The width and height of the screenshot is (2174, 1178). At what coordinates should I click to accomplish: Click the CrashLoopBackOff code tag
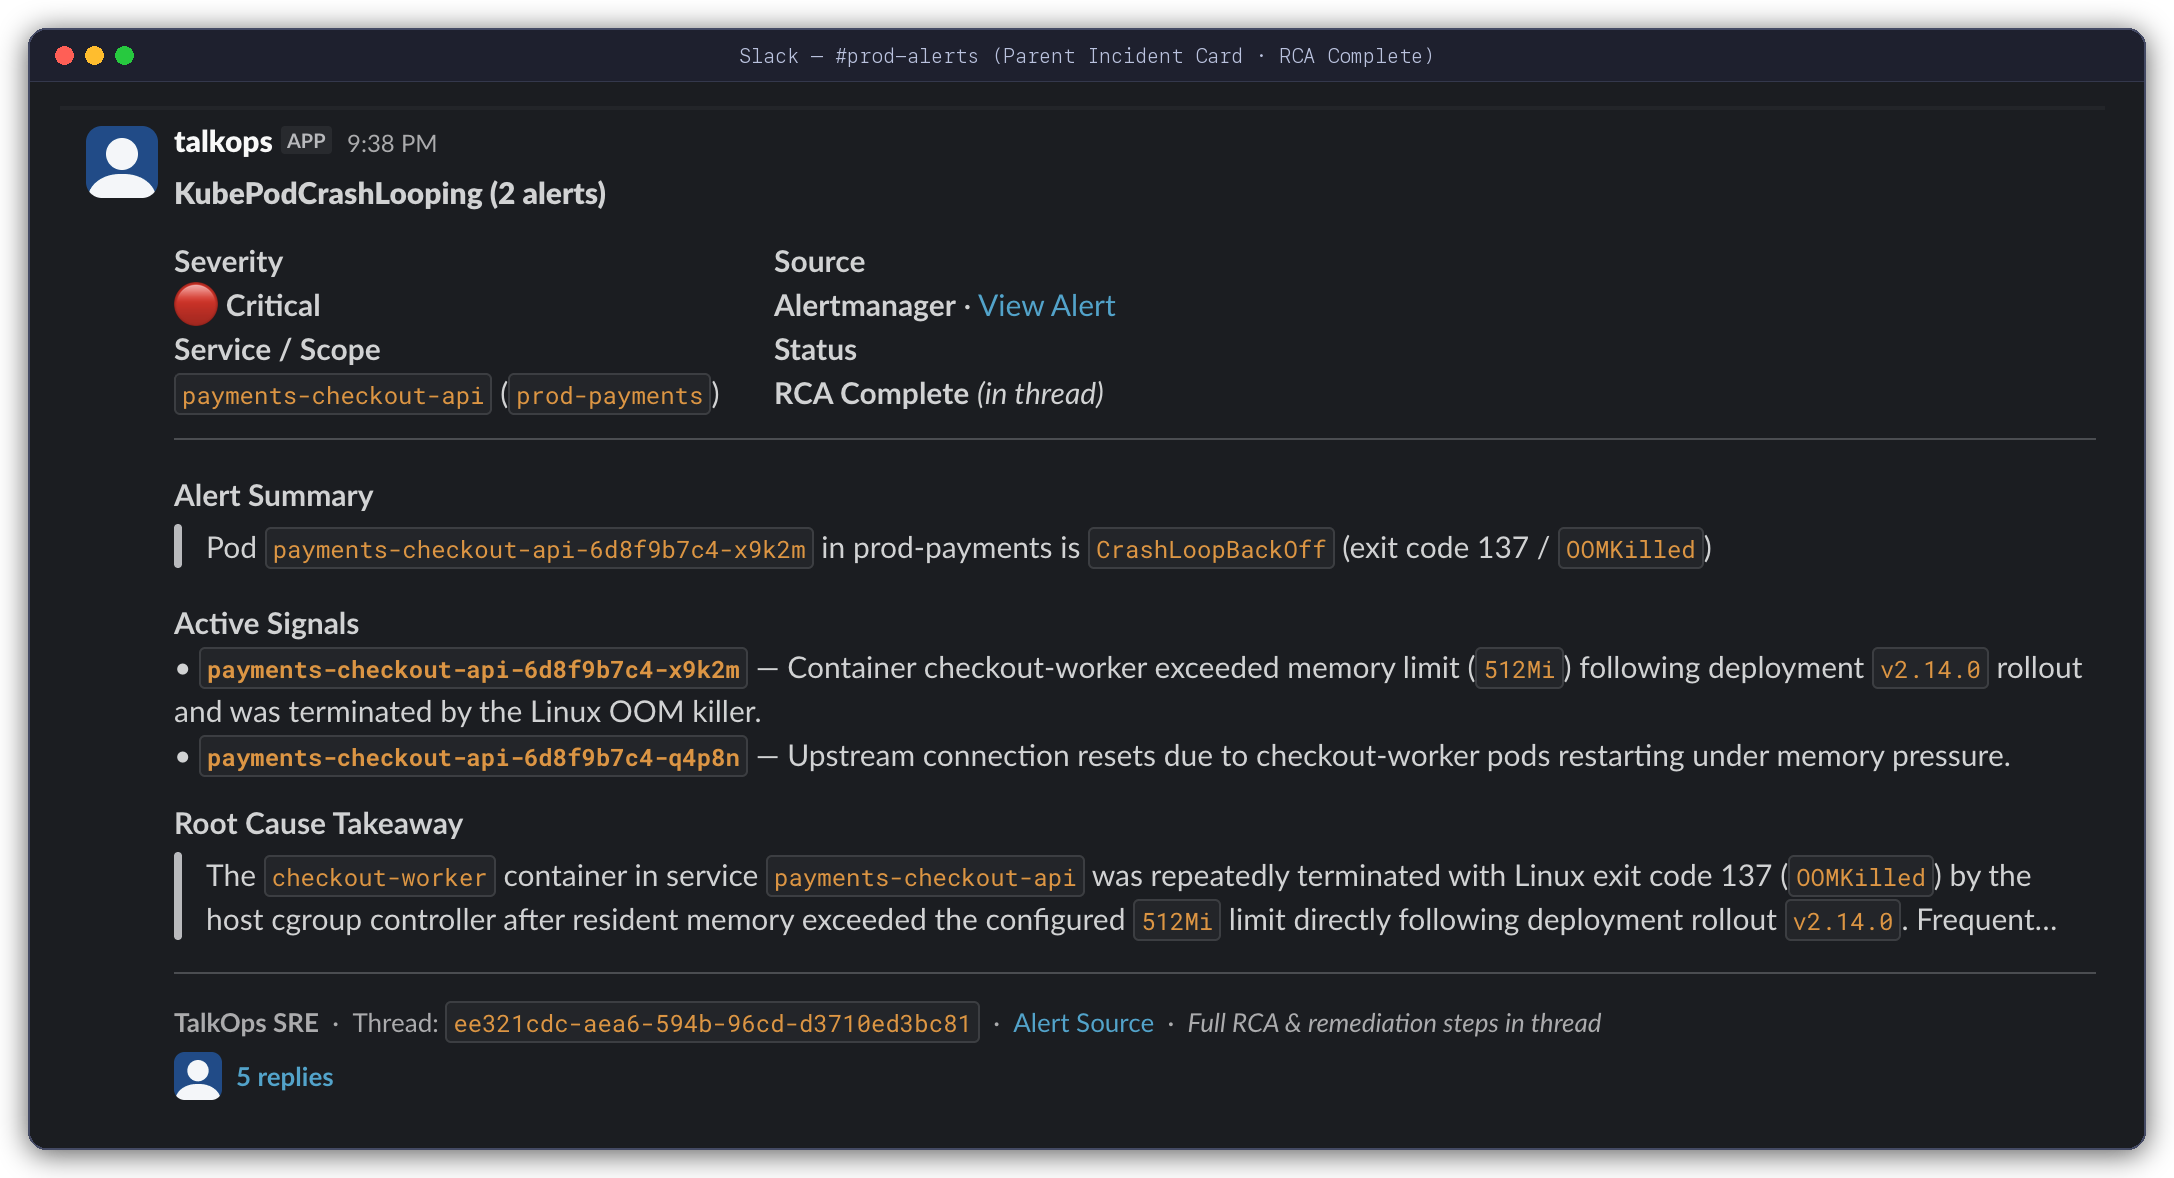1210,549
